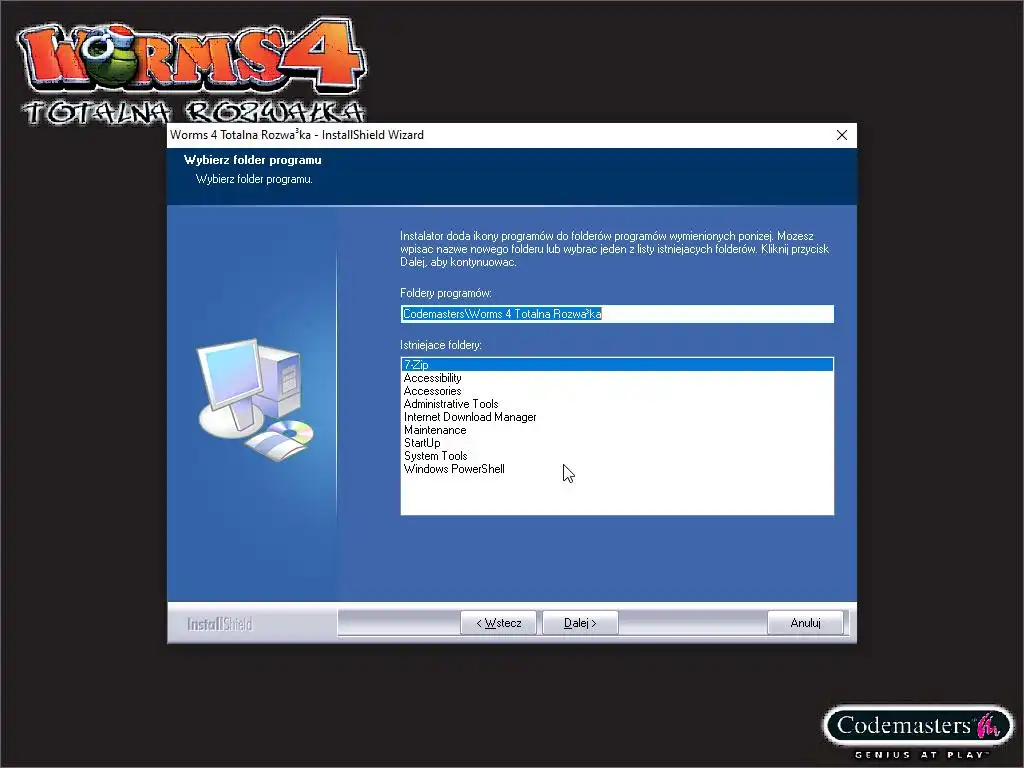This screenshot has height=768, width=1024.
Task: Go back with the < Wstecz button
Action: [x=498, y=623]
